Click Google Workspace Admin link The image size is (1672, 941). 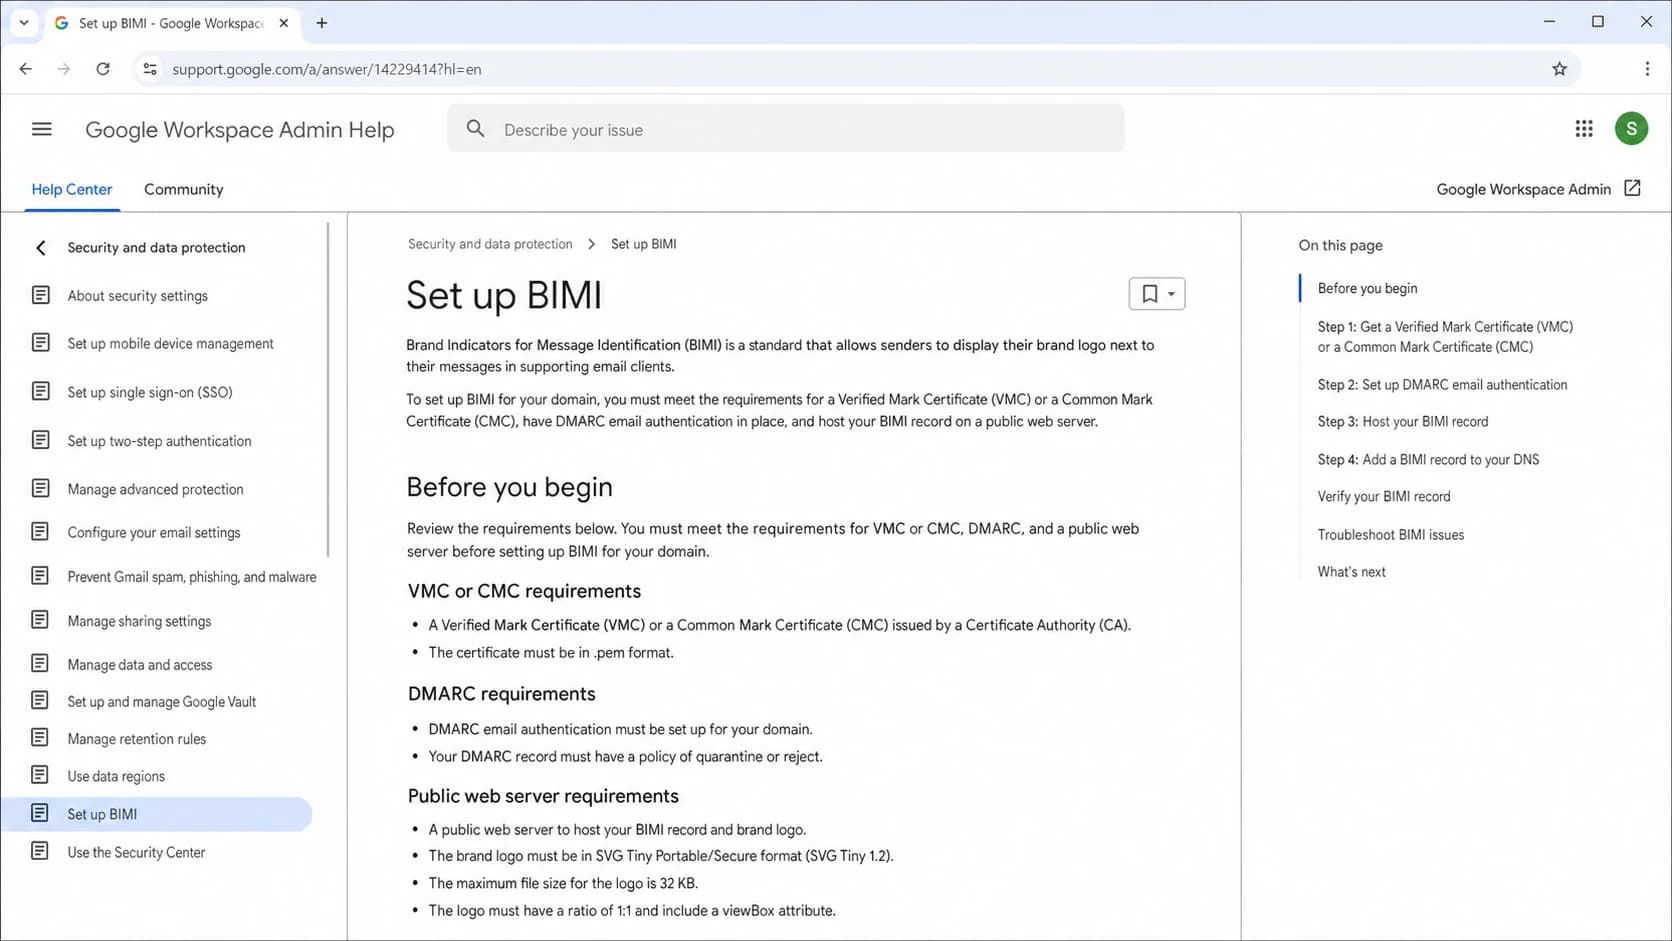coord(1524,189)
